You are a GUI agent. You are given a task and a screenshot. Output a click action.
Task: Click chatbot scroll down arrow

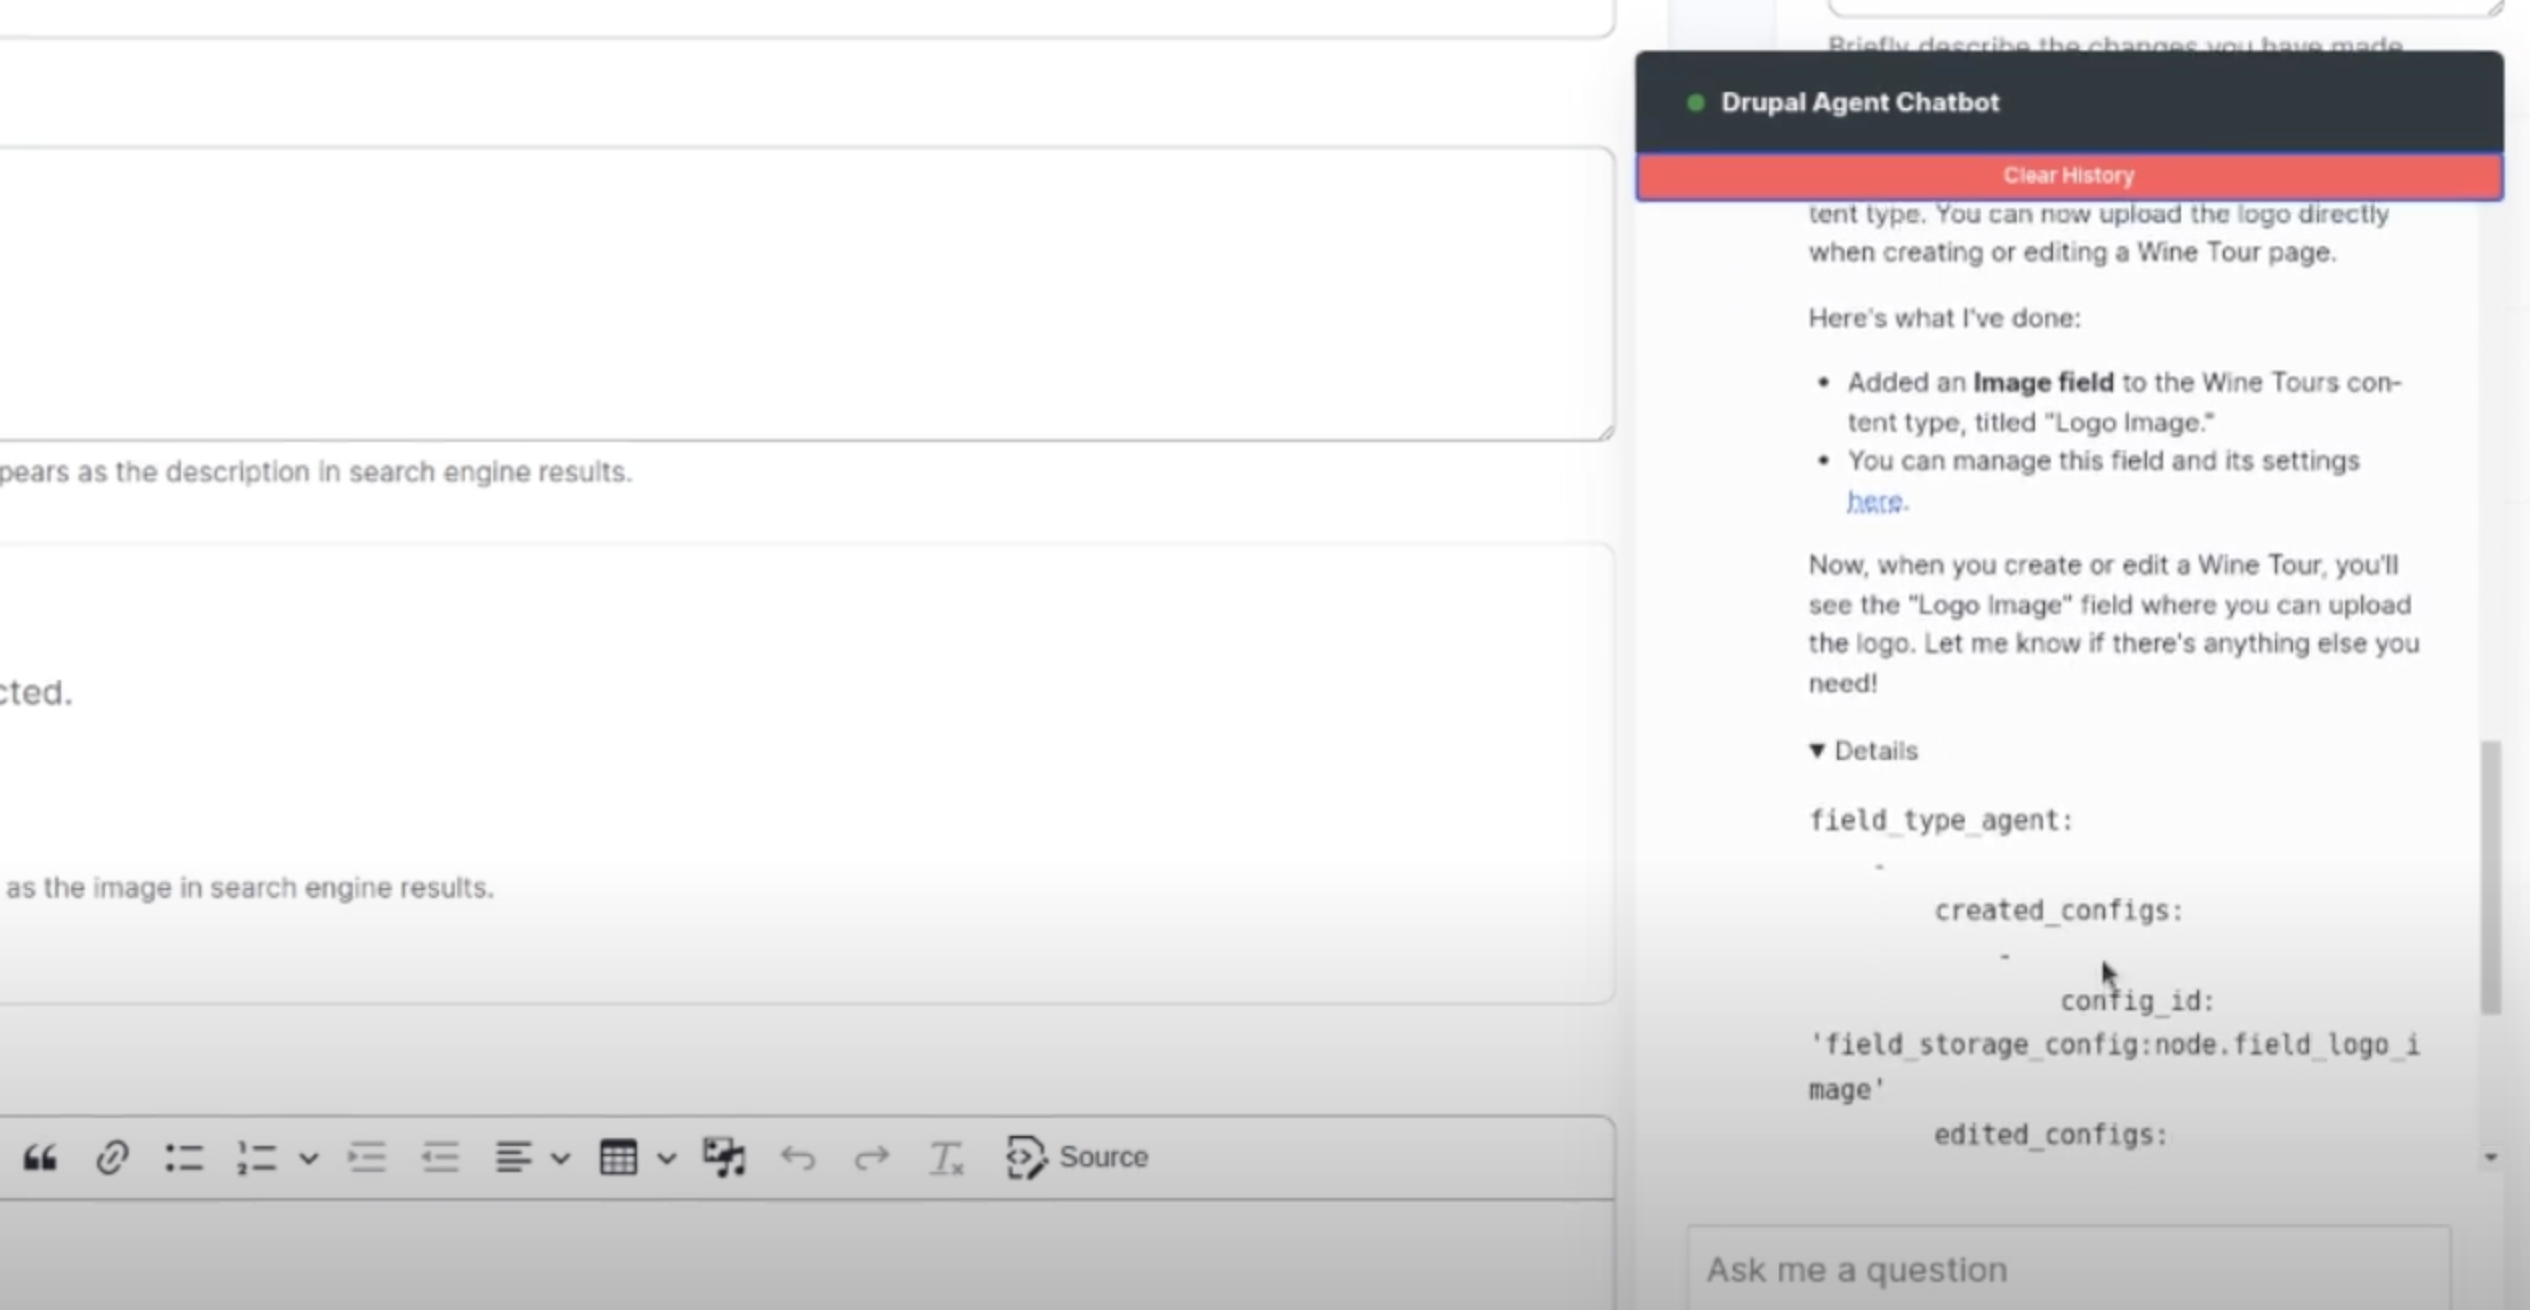2491,1157
